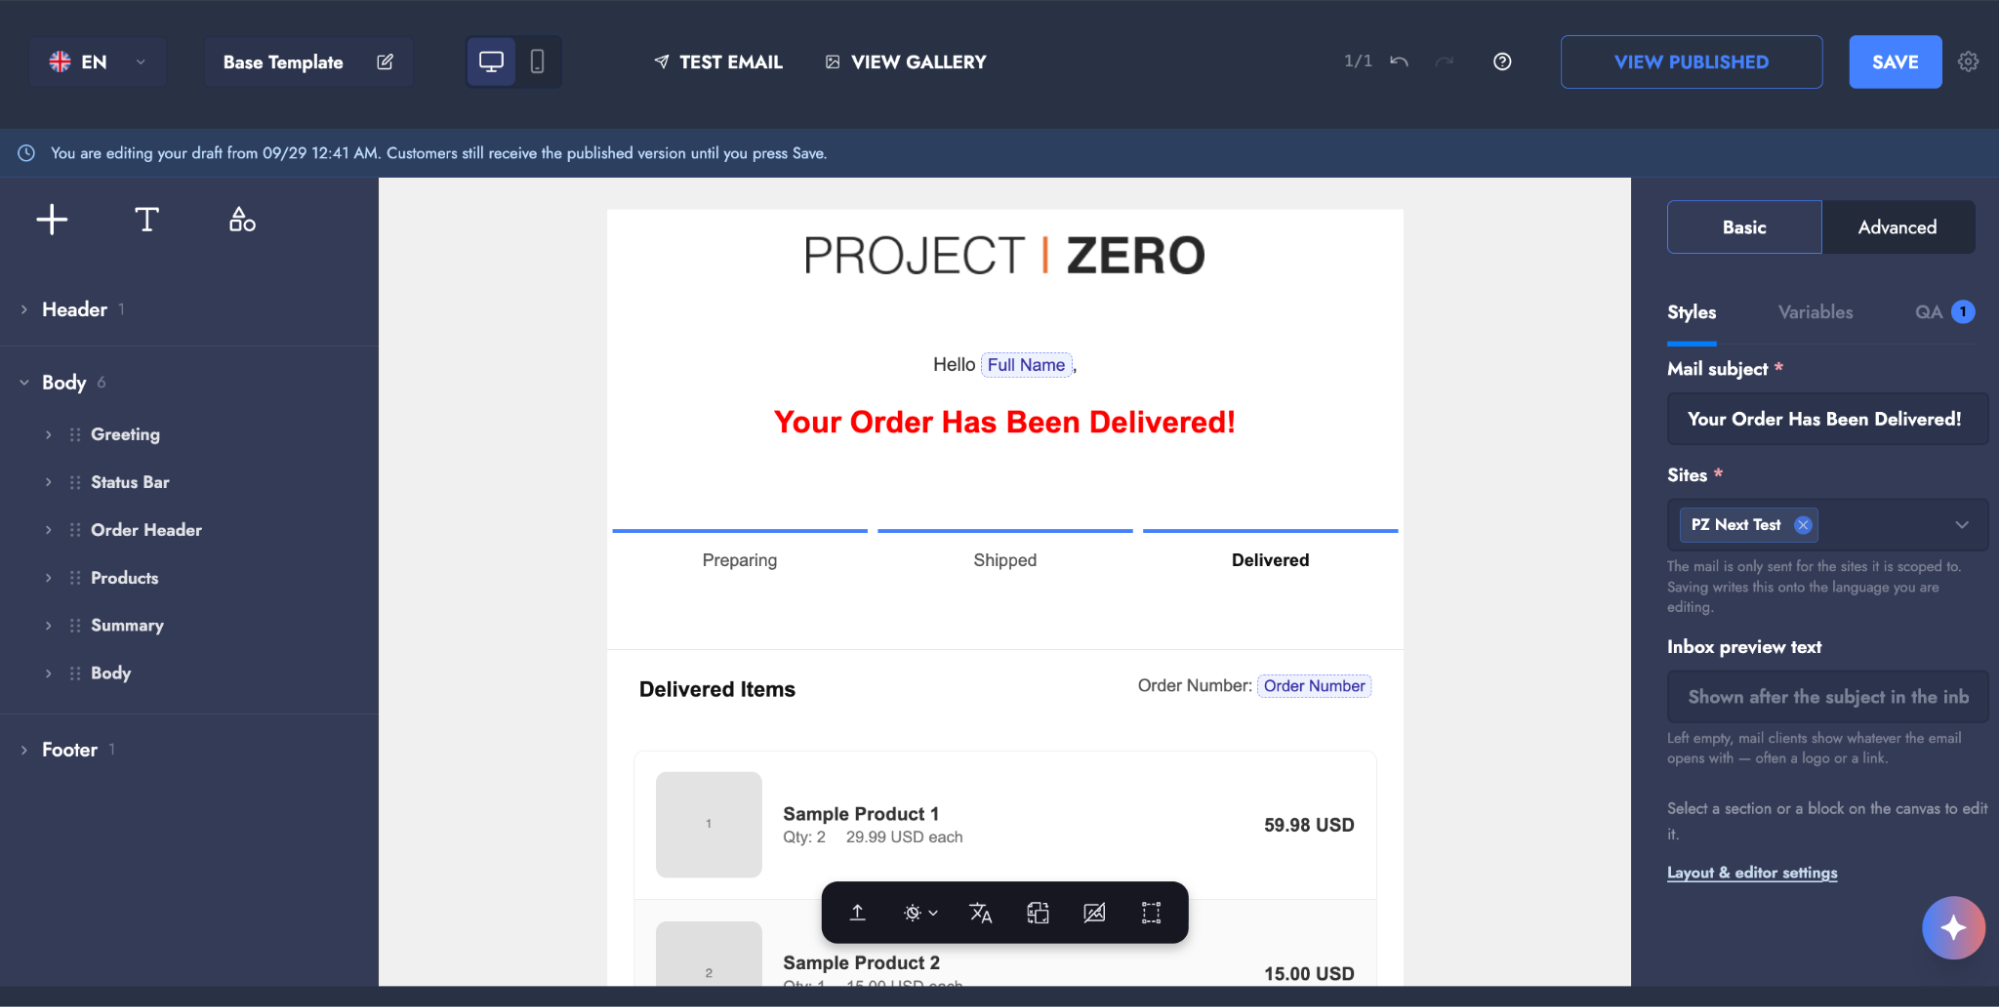Click the dashed selection box icon
1999x1008 pixels.
tap(1151, 912)
